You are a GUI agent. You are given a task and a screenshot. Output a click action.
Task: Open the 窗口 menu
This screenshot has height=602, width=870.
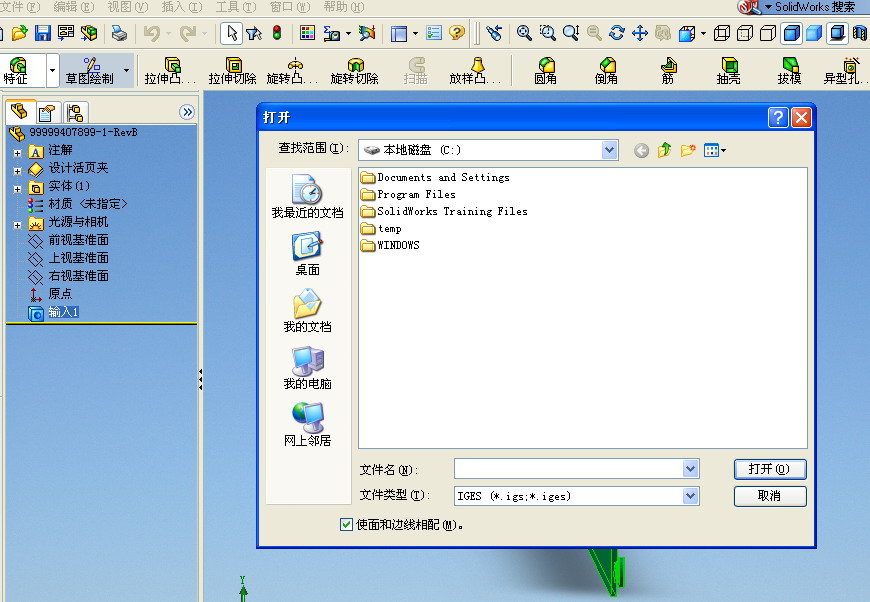click(290, 7)
